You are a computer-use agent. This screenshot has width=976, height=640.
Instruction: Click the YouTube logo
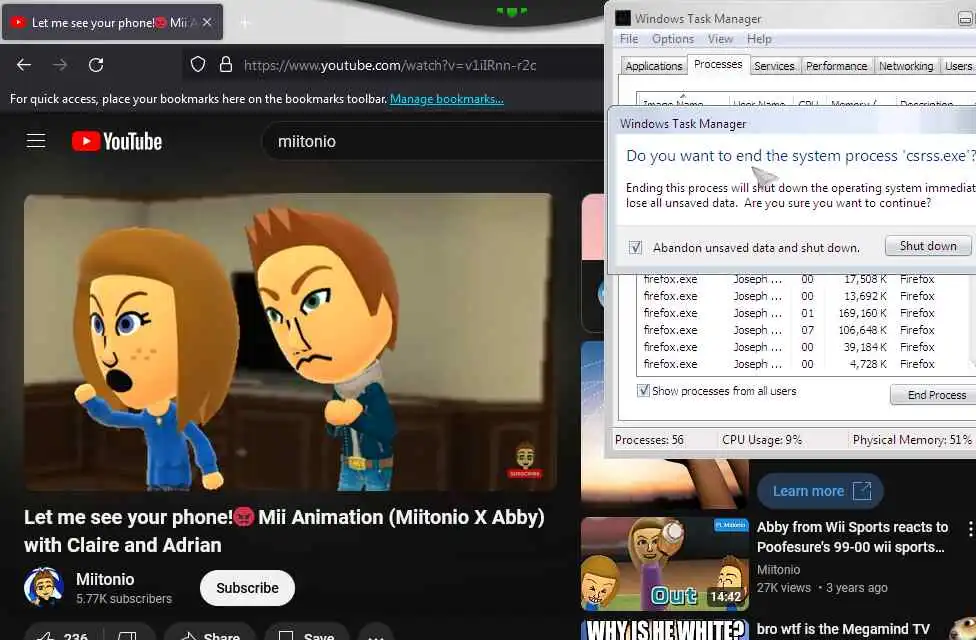(117, 141)
